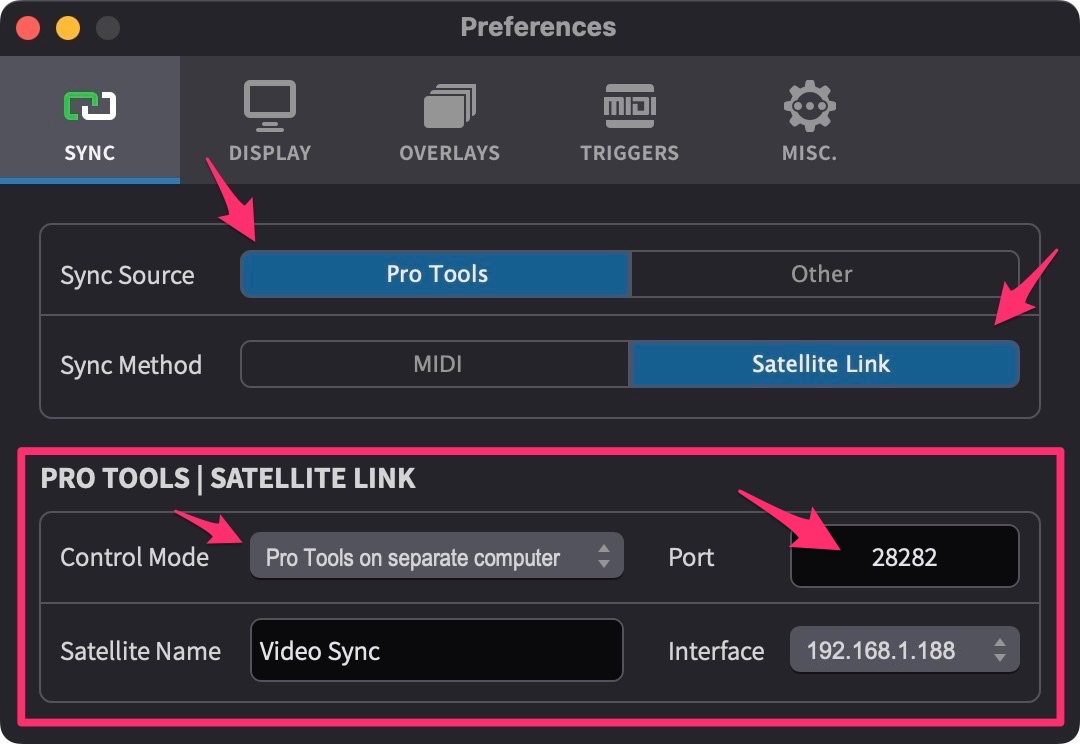Click the PRO TOOLS | SATELLITE LINK heading
Image resolution: width=1080 pixels, height=744 pixels.
coord(228,479)
